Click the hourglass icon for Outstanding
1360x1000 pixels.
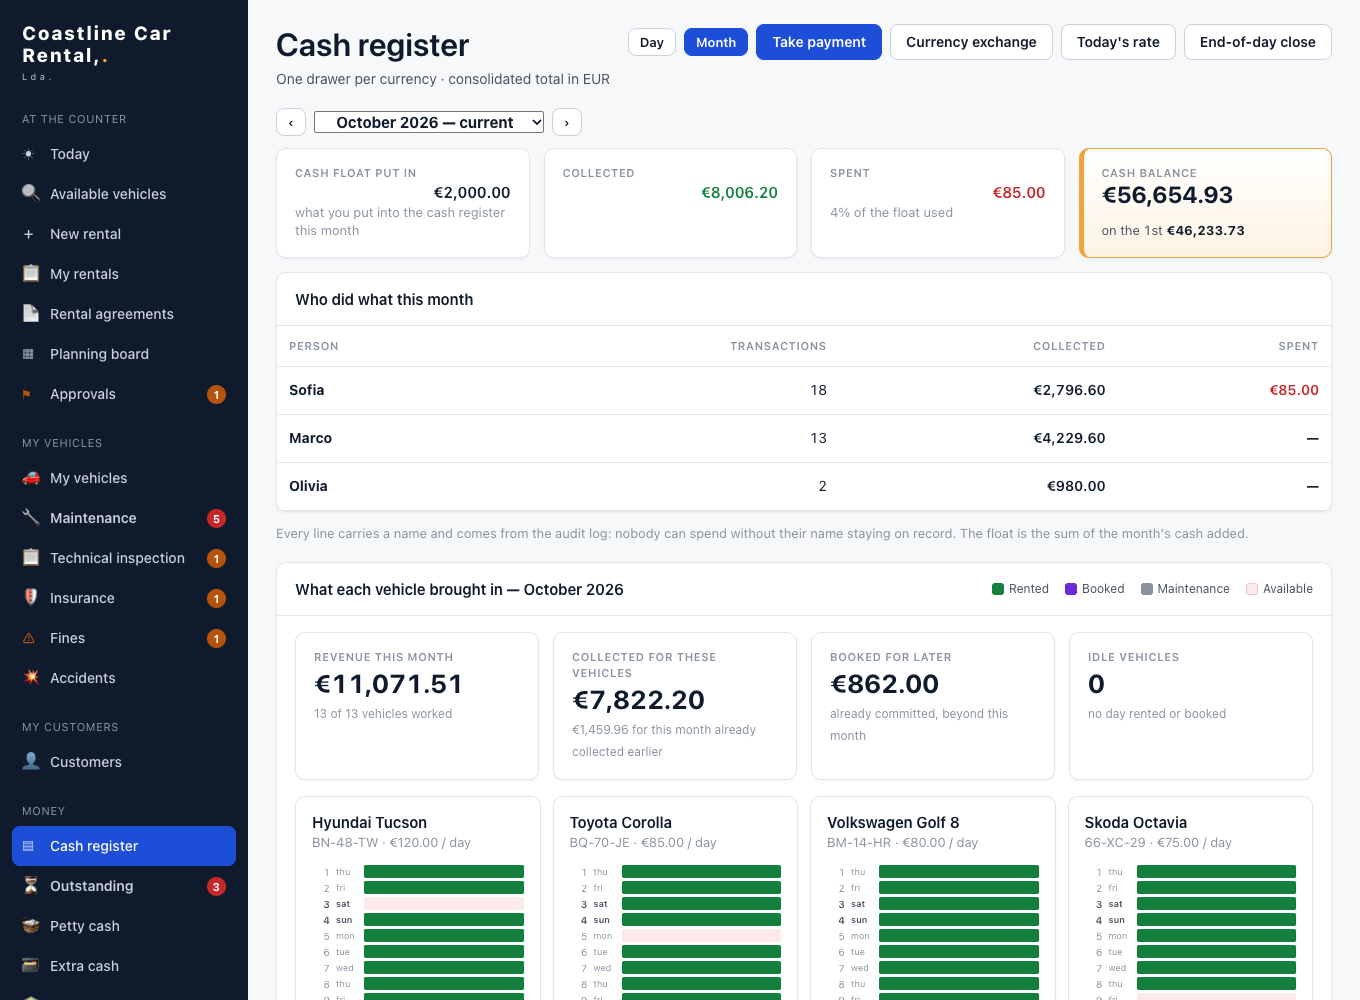click(x=30, y=885)
